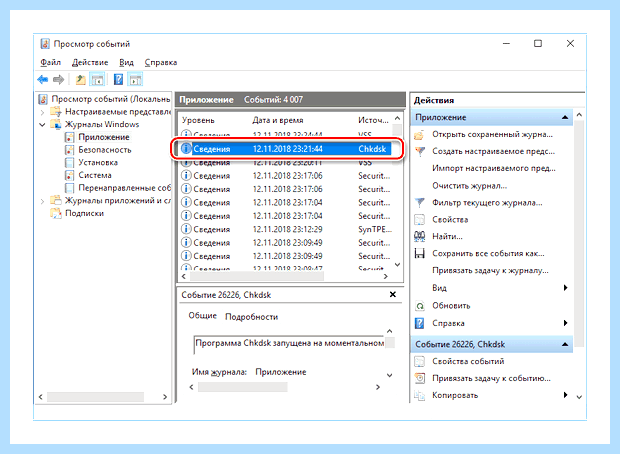Viewport: 620px width, 454px height.
Task: Open the Справка menu in the menu bar
Action: [161, 62]
